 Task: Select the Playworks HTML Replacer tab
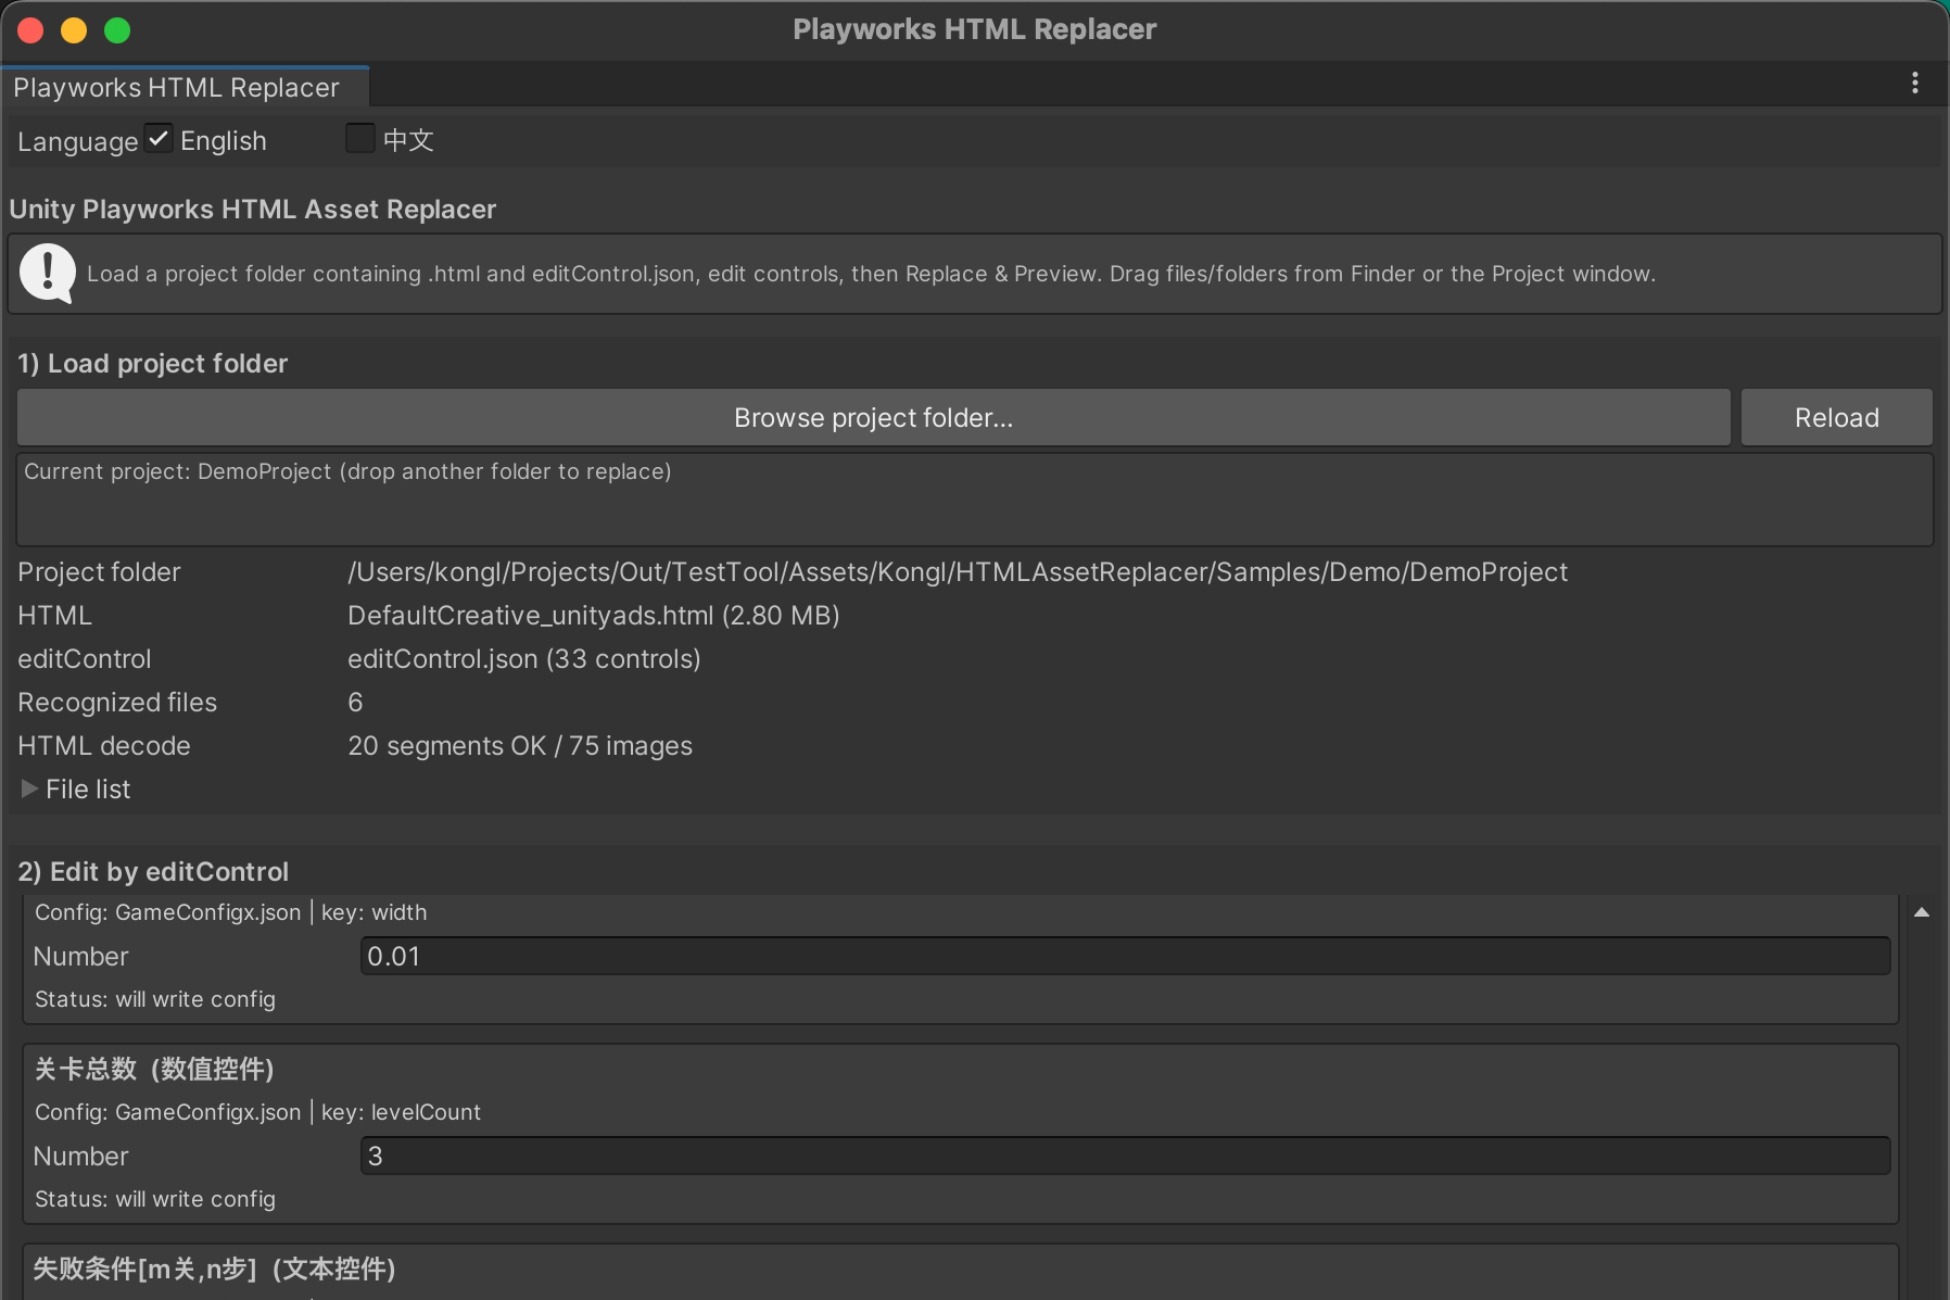click(x=185, y=87)
